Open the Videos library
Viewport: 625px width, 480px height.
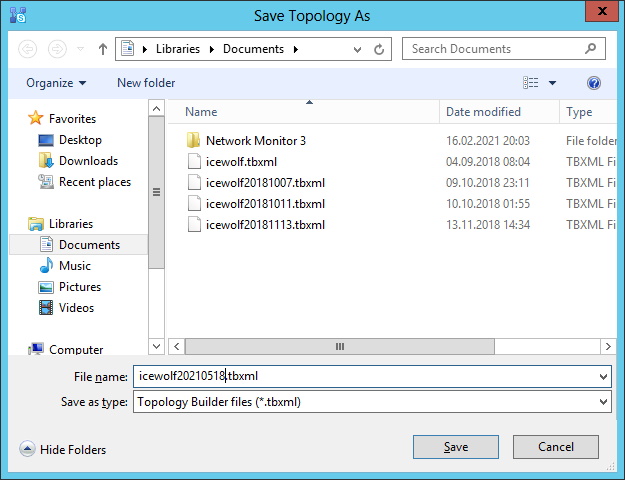[76, 308]
